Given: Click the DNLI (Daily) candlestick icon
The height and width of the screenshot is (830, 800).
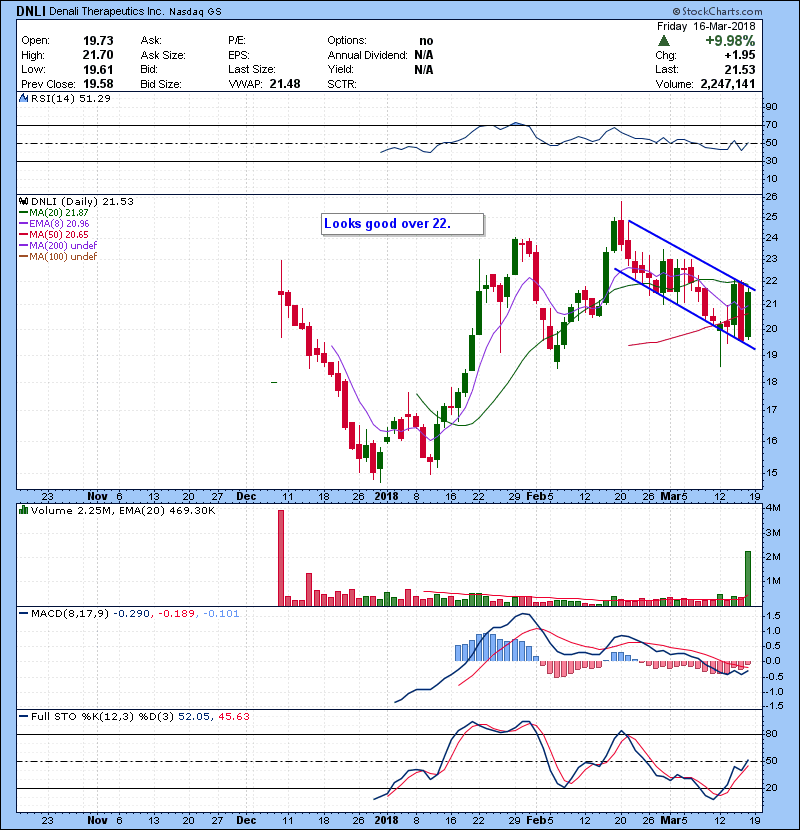Looking at the screenshot, I should pos(23,201).
